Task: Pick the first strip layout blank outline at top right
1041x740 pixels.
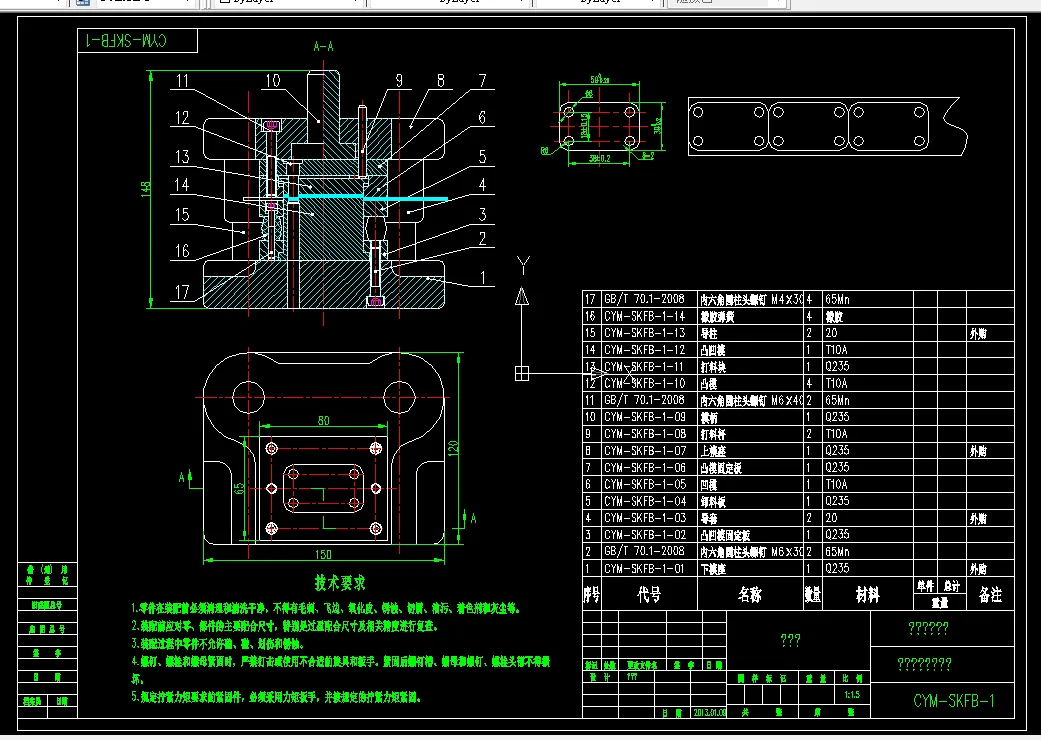Action: (729, 126)
